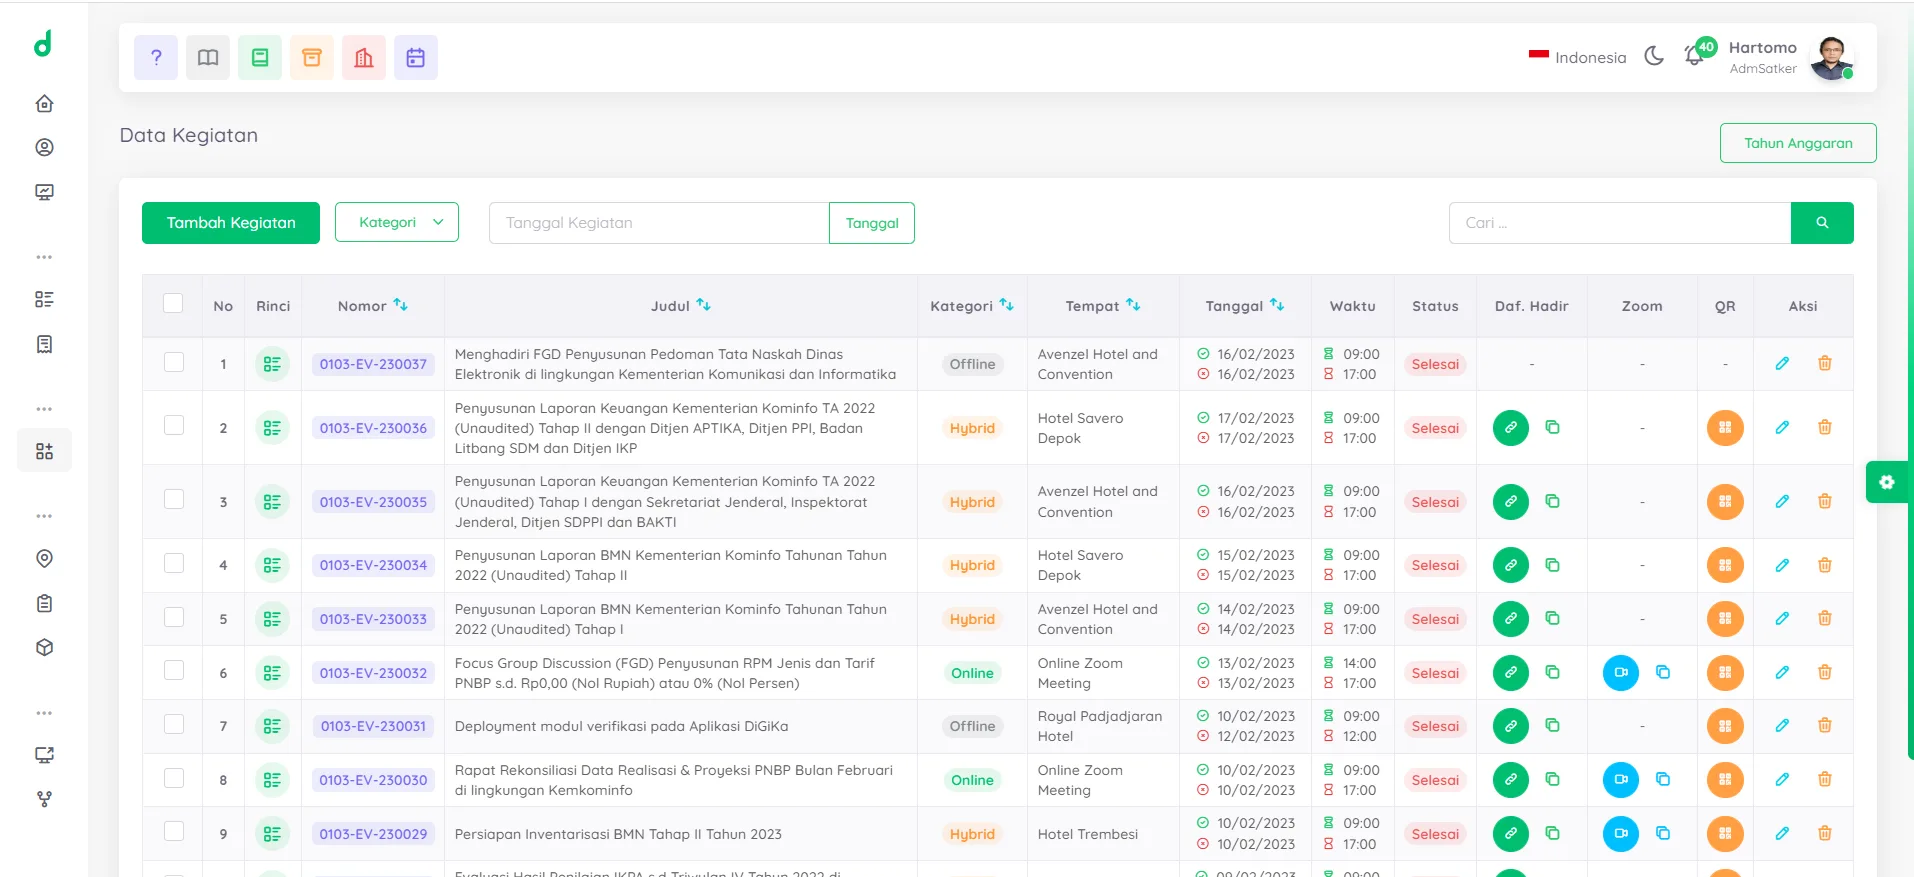Open the list-view icon in sidebar
The height and width of the screenshot is (877, 1914).
point(44,299)
